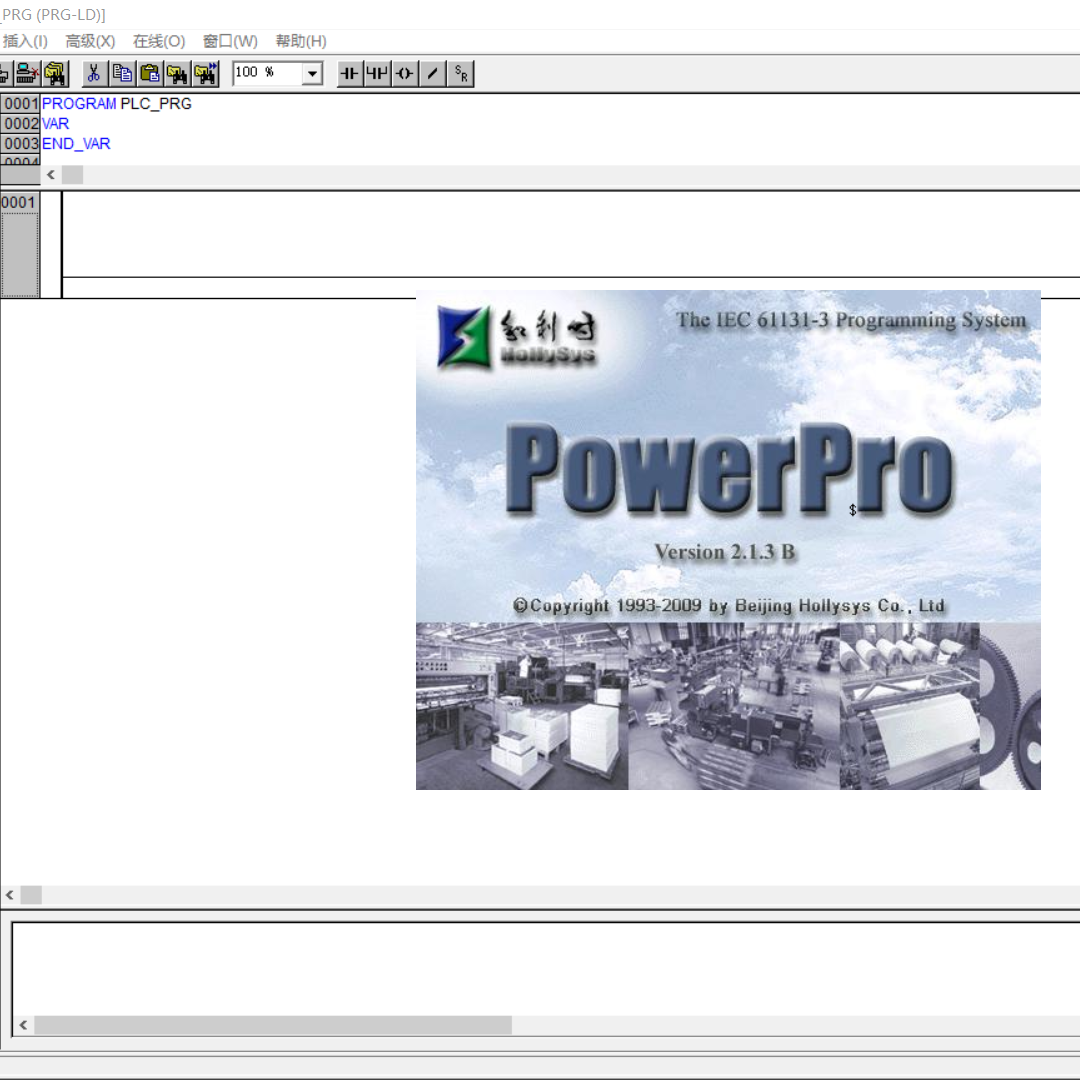
Task: Run Find Next with the binoculars-arrow icon
Action: coord(206,73)
